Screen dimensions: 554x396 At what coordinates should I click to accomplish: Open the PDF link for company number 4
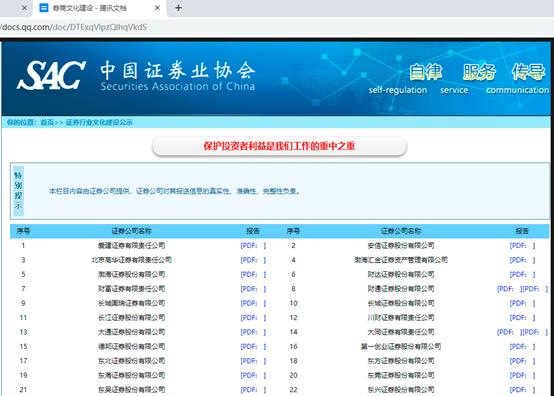point(522,260)
